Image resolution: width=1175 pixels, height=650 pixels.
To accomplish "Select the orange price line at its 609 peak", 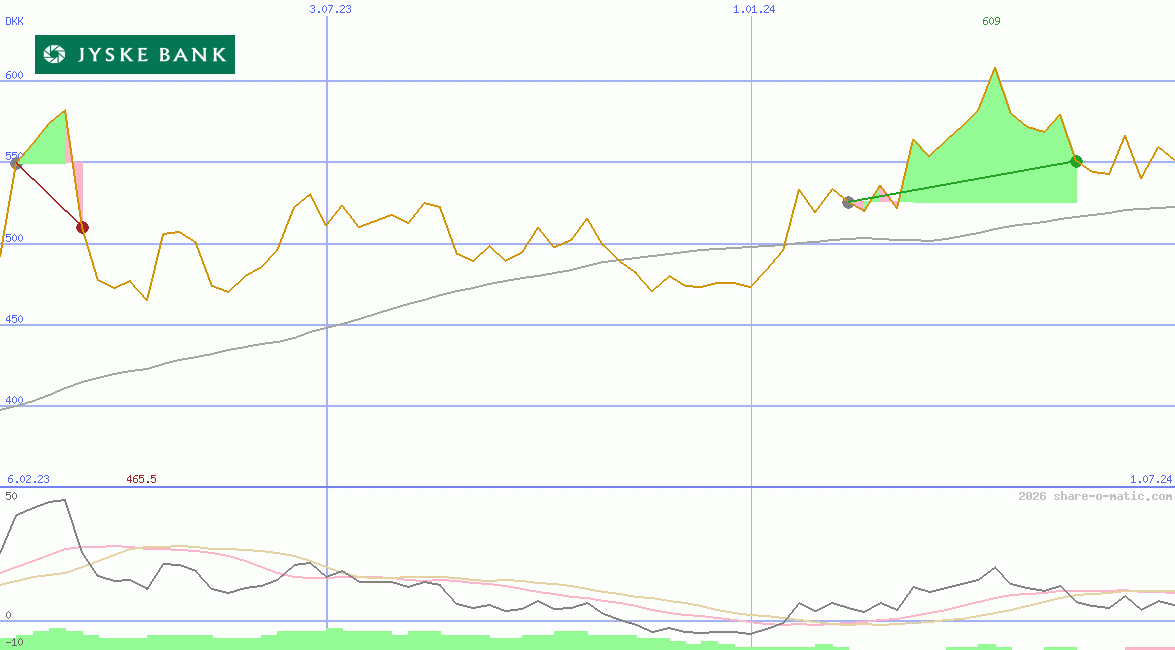I will (x=994, y=67).
